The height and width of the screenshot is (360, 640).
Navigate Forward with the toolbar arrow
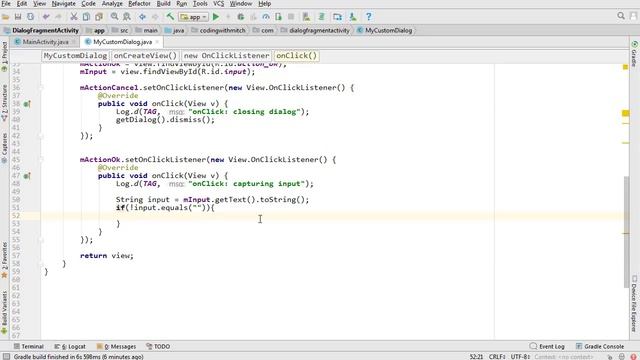click(155, 17)
